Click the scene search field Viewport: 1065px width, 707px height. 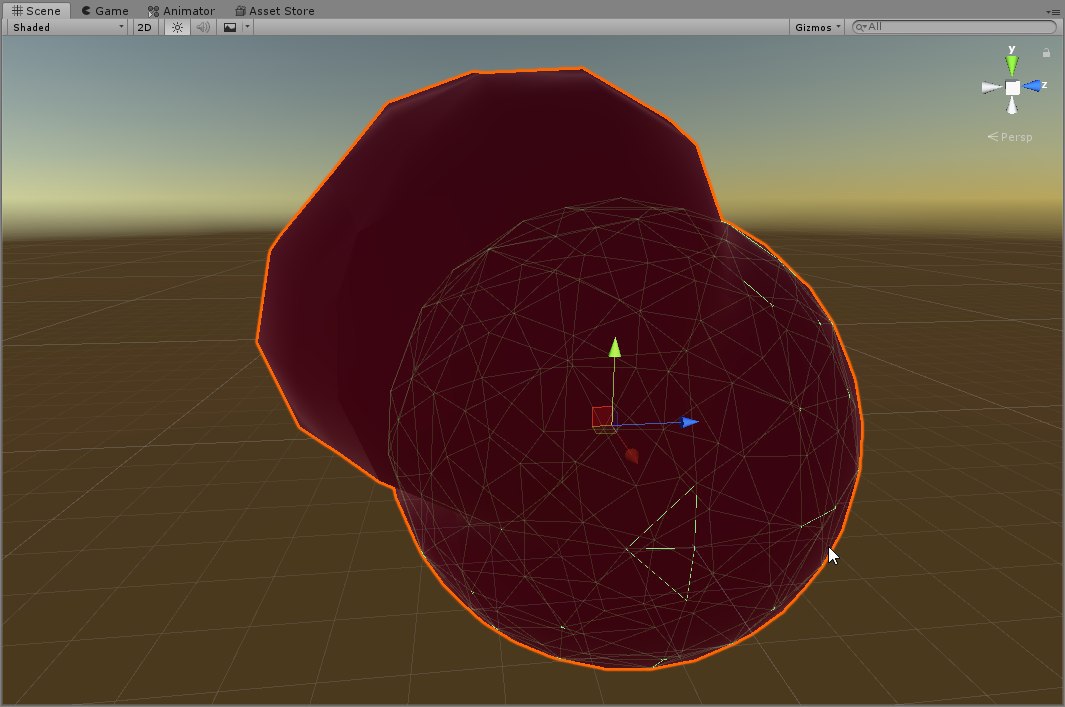pyautogui.click(x=960, y=27)
